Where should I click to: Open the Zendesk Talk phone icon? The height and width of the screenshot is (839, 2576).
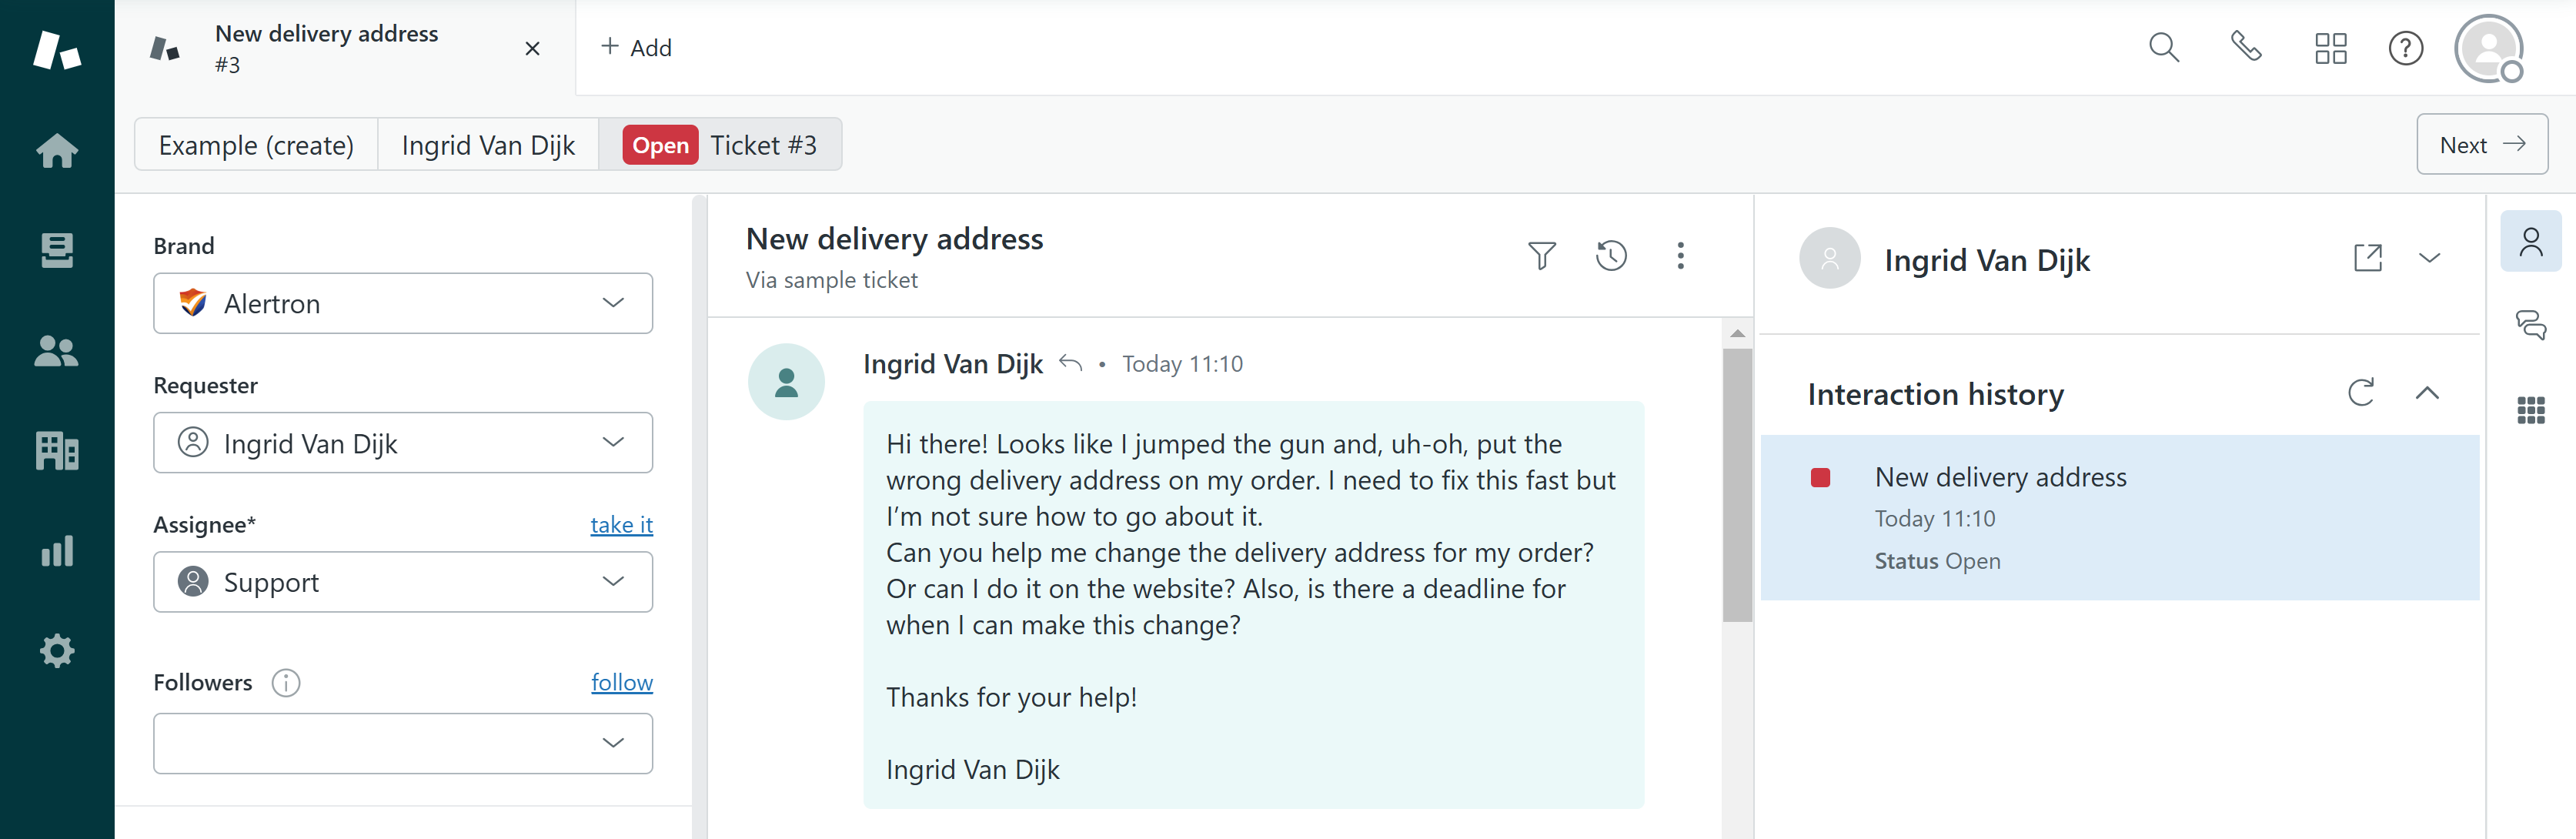[2246, 47]
